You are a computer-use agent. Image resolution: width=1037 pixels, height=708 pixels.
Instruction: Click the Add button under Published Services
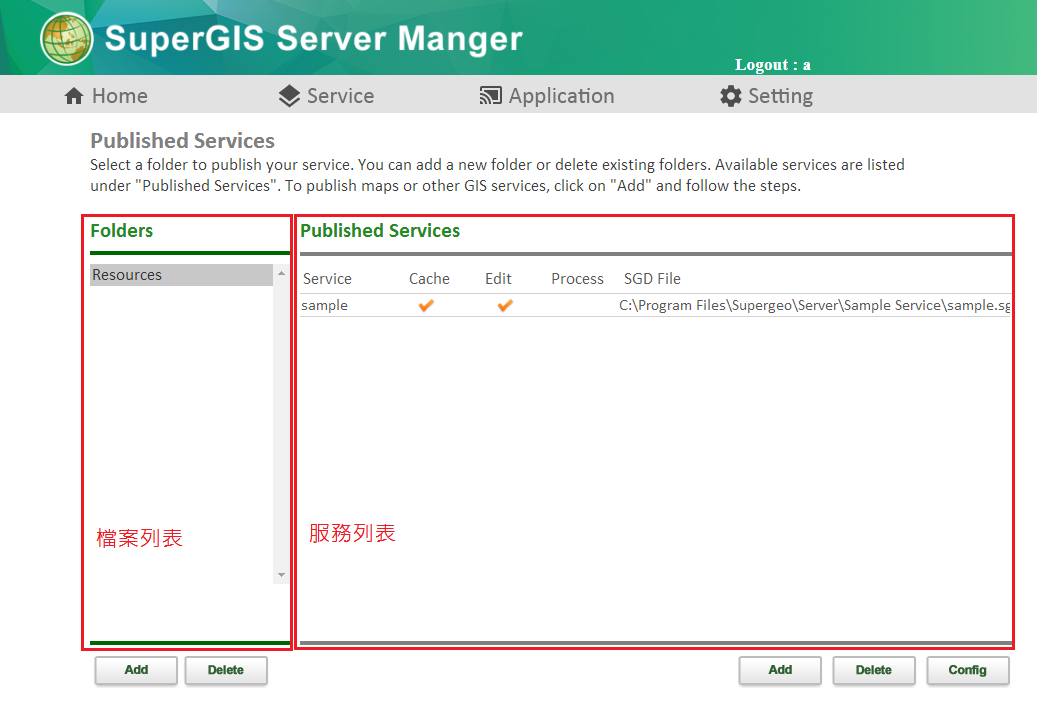pyautogui.click(x=780, y=670)
